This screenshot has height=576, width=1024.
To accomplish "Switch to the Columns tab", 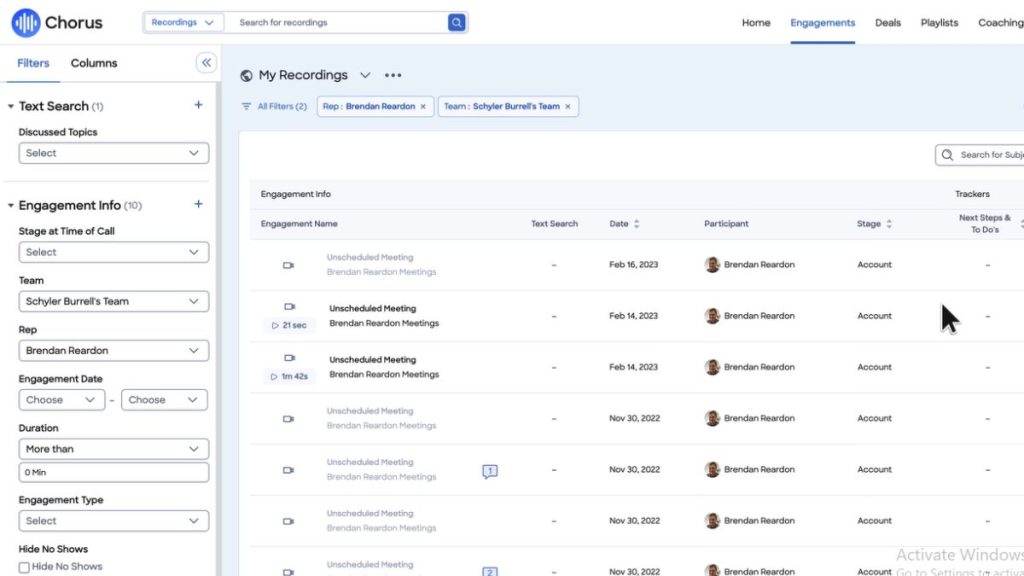I will click(93, 62).
